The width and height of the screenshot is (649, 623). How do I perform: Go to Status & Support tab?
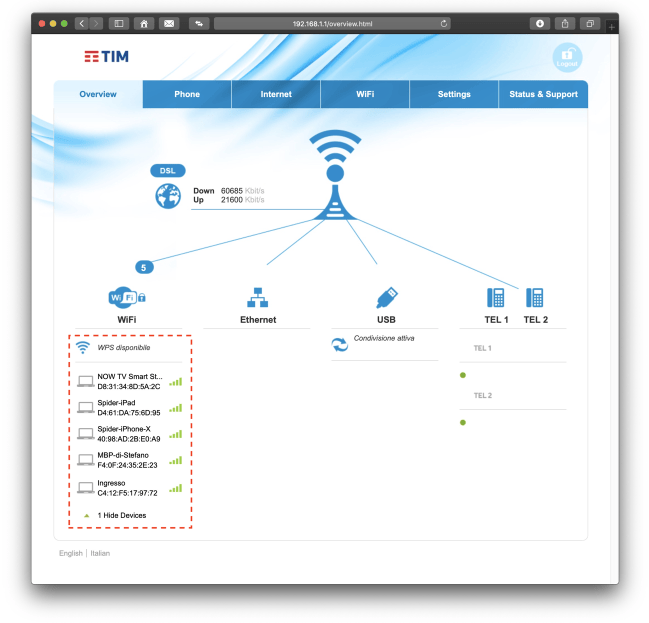click(543, 94)
